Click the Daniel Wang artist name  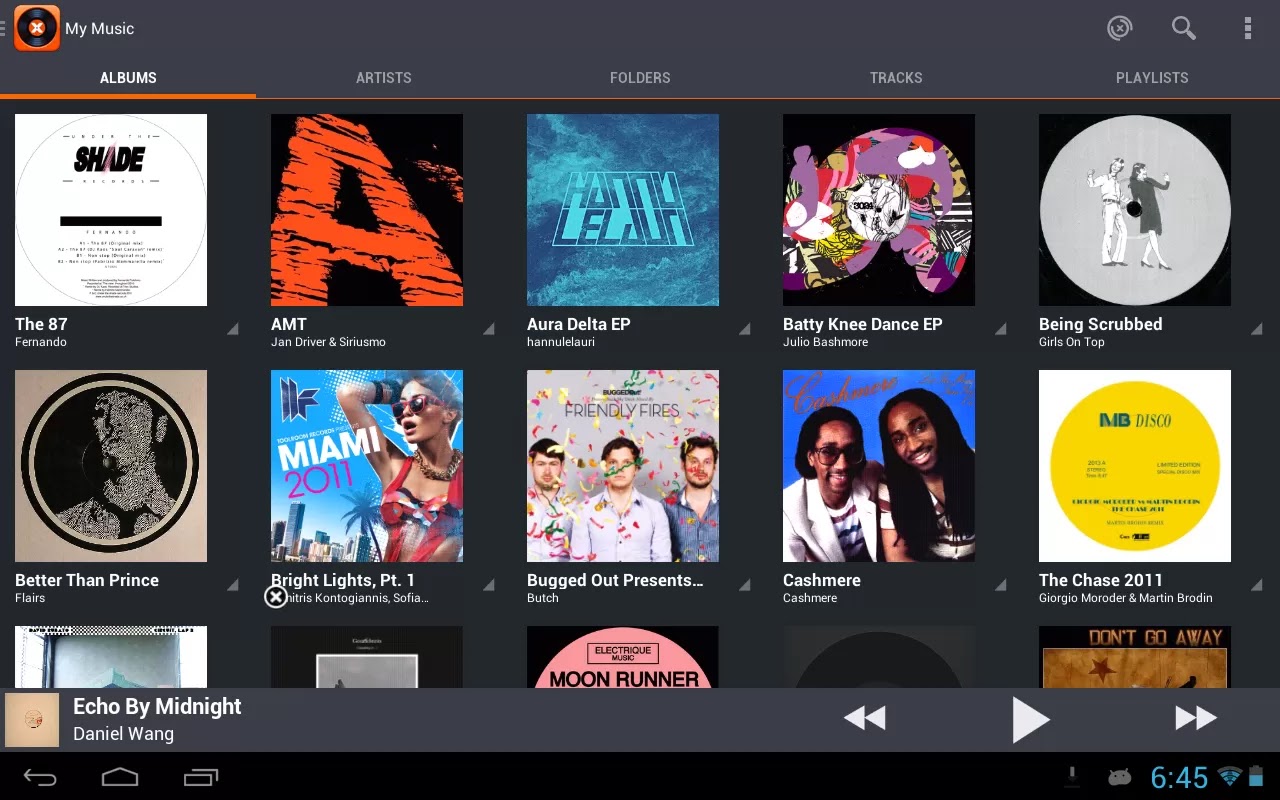123,734
